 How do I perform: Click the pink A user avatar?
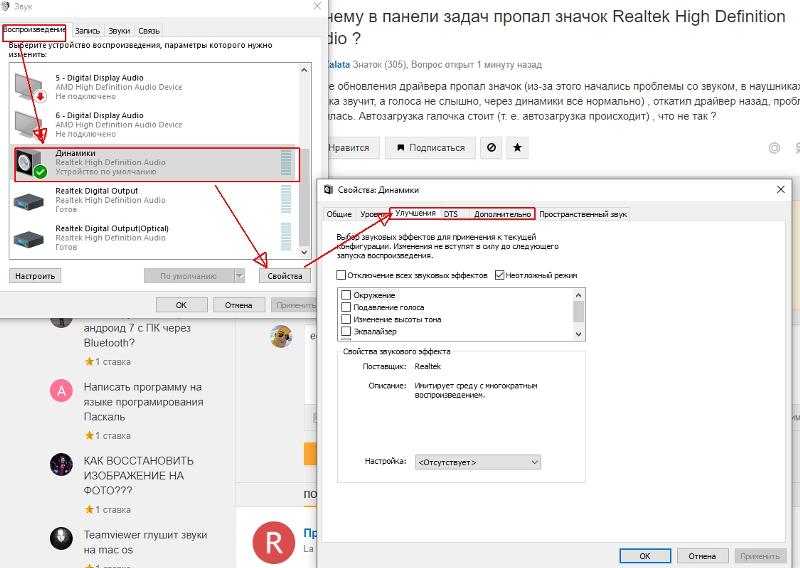[x=61, y=391]
